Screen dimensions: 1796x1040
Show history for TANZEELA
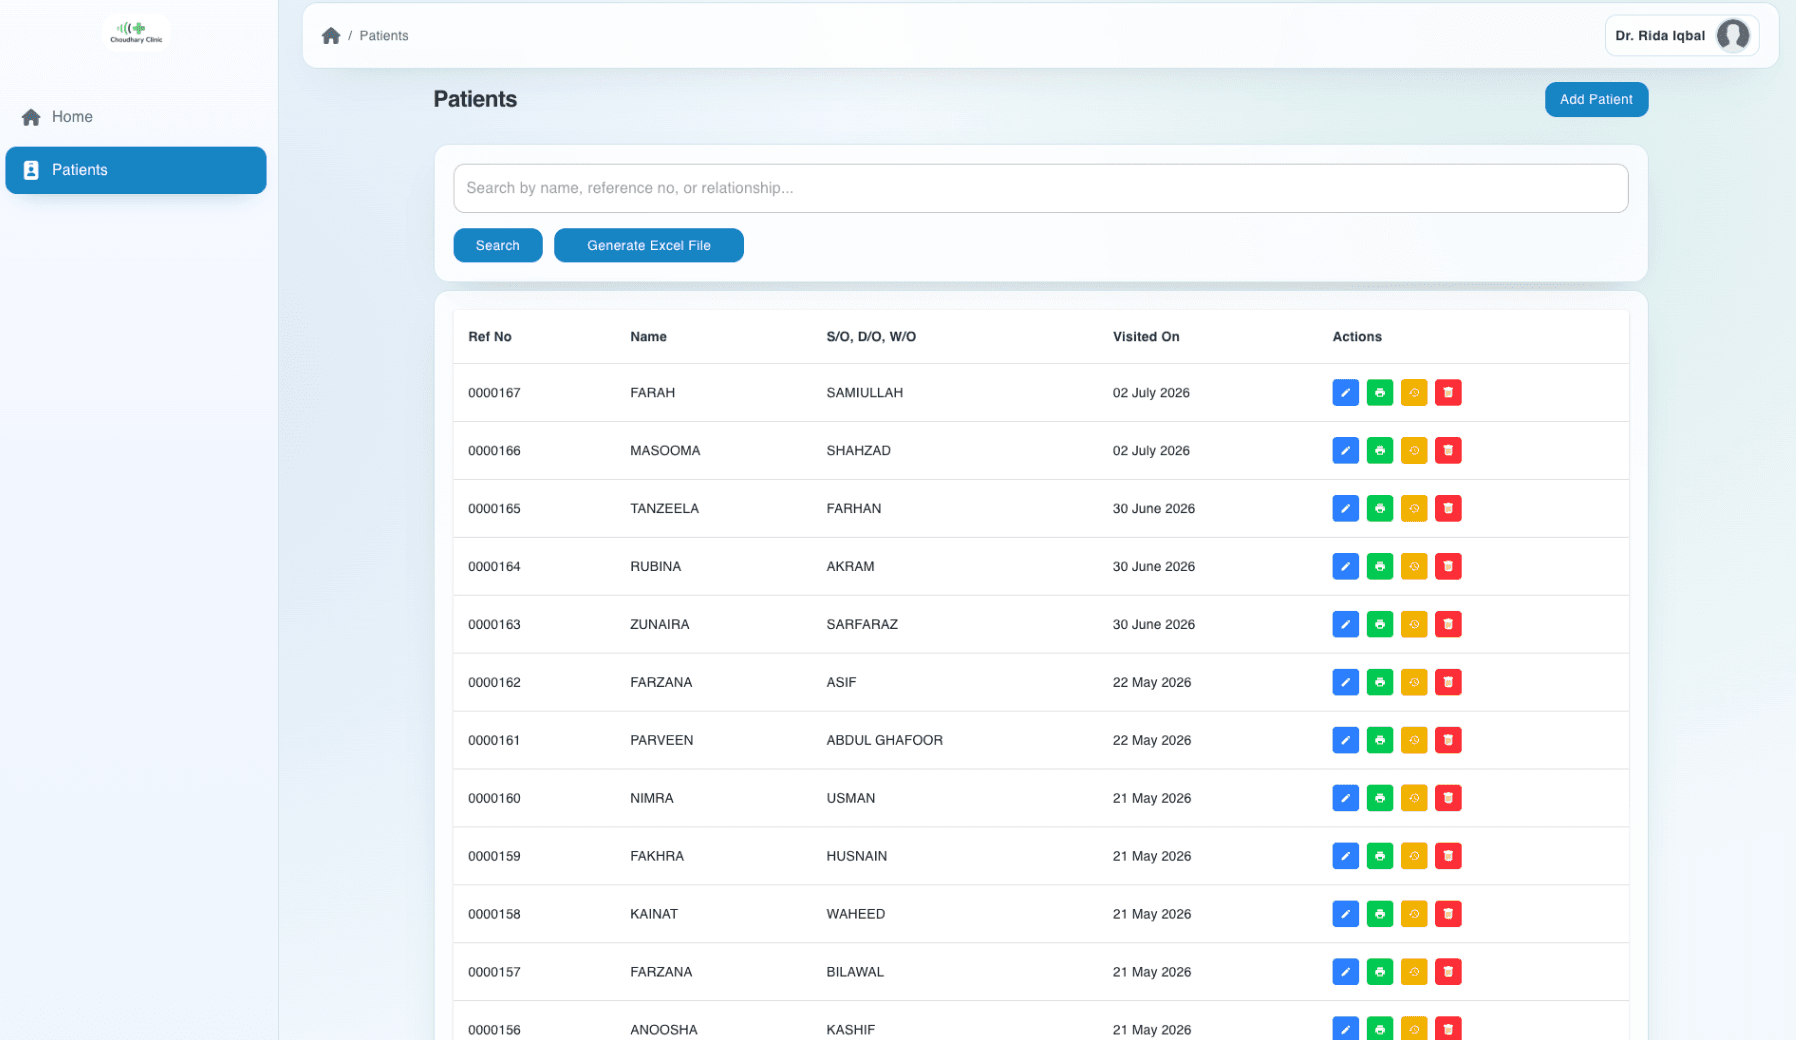(x=1413, y=509)
